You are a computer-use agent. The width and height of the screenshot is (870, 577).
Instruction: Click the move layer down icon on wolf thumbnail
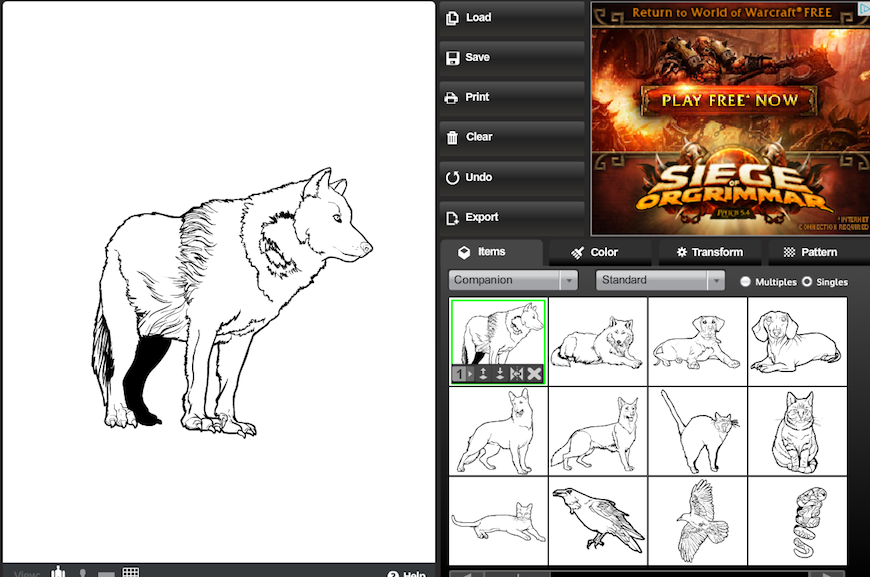[x=500, y=374]
